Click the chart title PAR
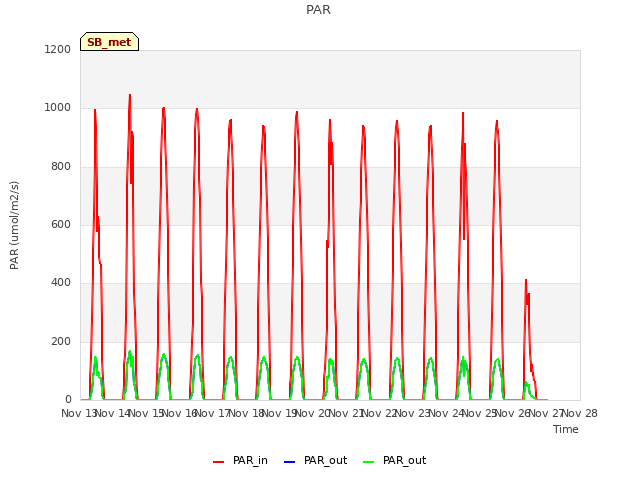Screen dimensions: 640x480 click(x=318, y=10)
